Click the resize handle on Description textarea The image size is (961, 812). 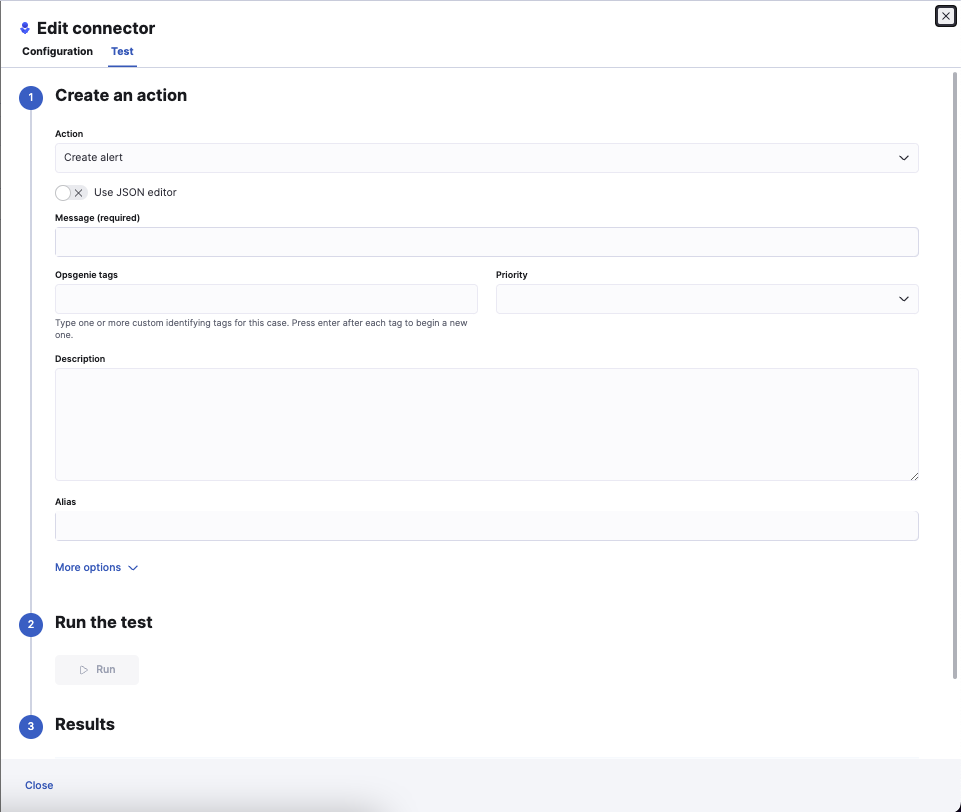click(x=913, y=478)
